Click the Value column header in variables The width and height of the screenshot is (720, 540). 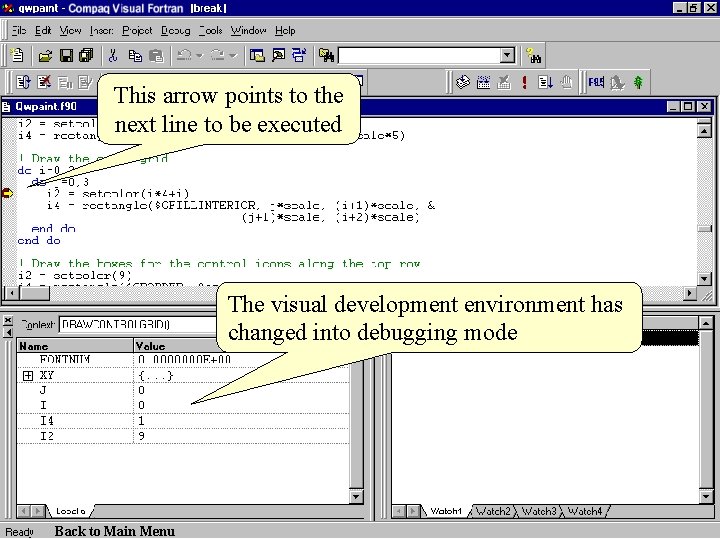click(x=174, y=346)
